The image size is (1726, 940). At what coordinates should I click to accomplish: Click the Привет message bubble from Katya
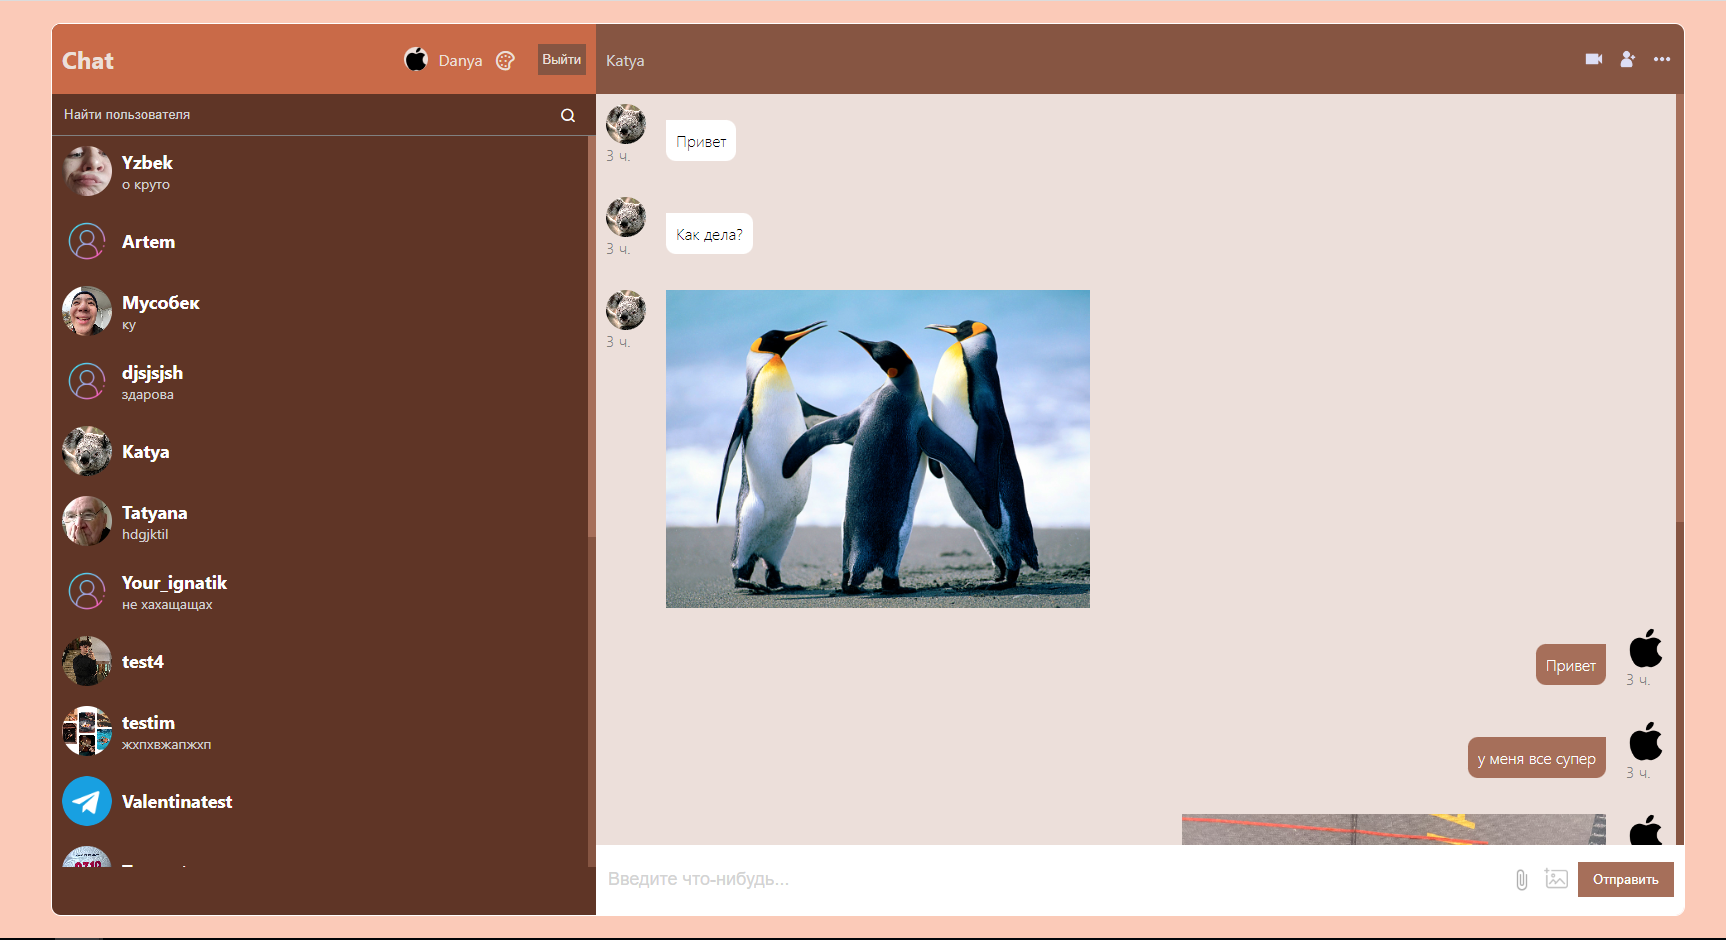coord(700,140)
